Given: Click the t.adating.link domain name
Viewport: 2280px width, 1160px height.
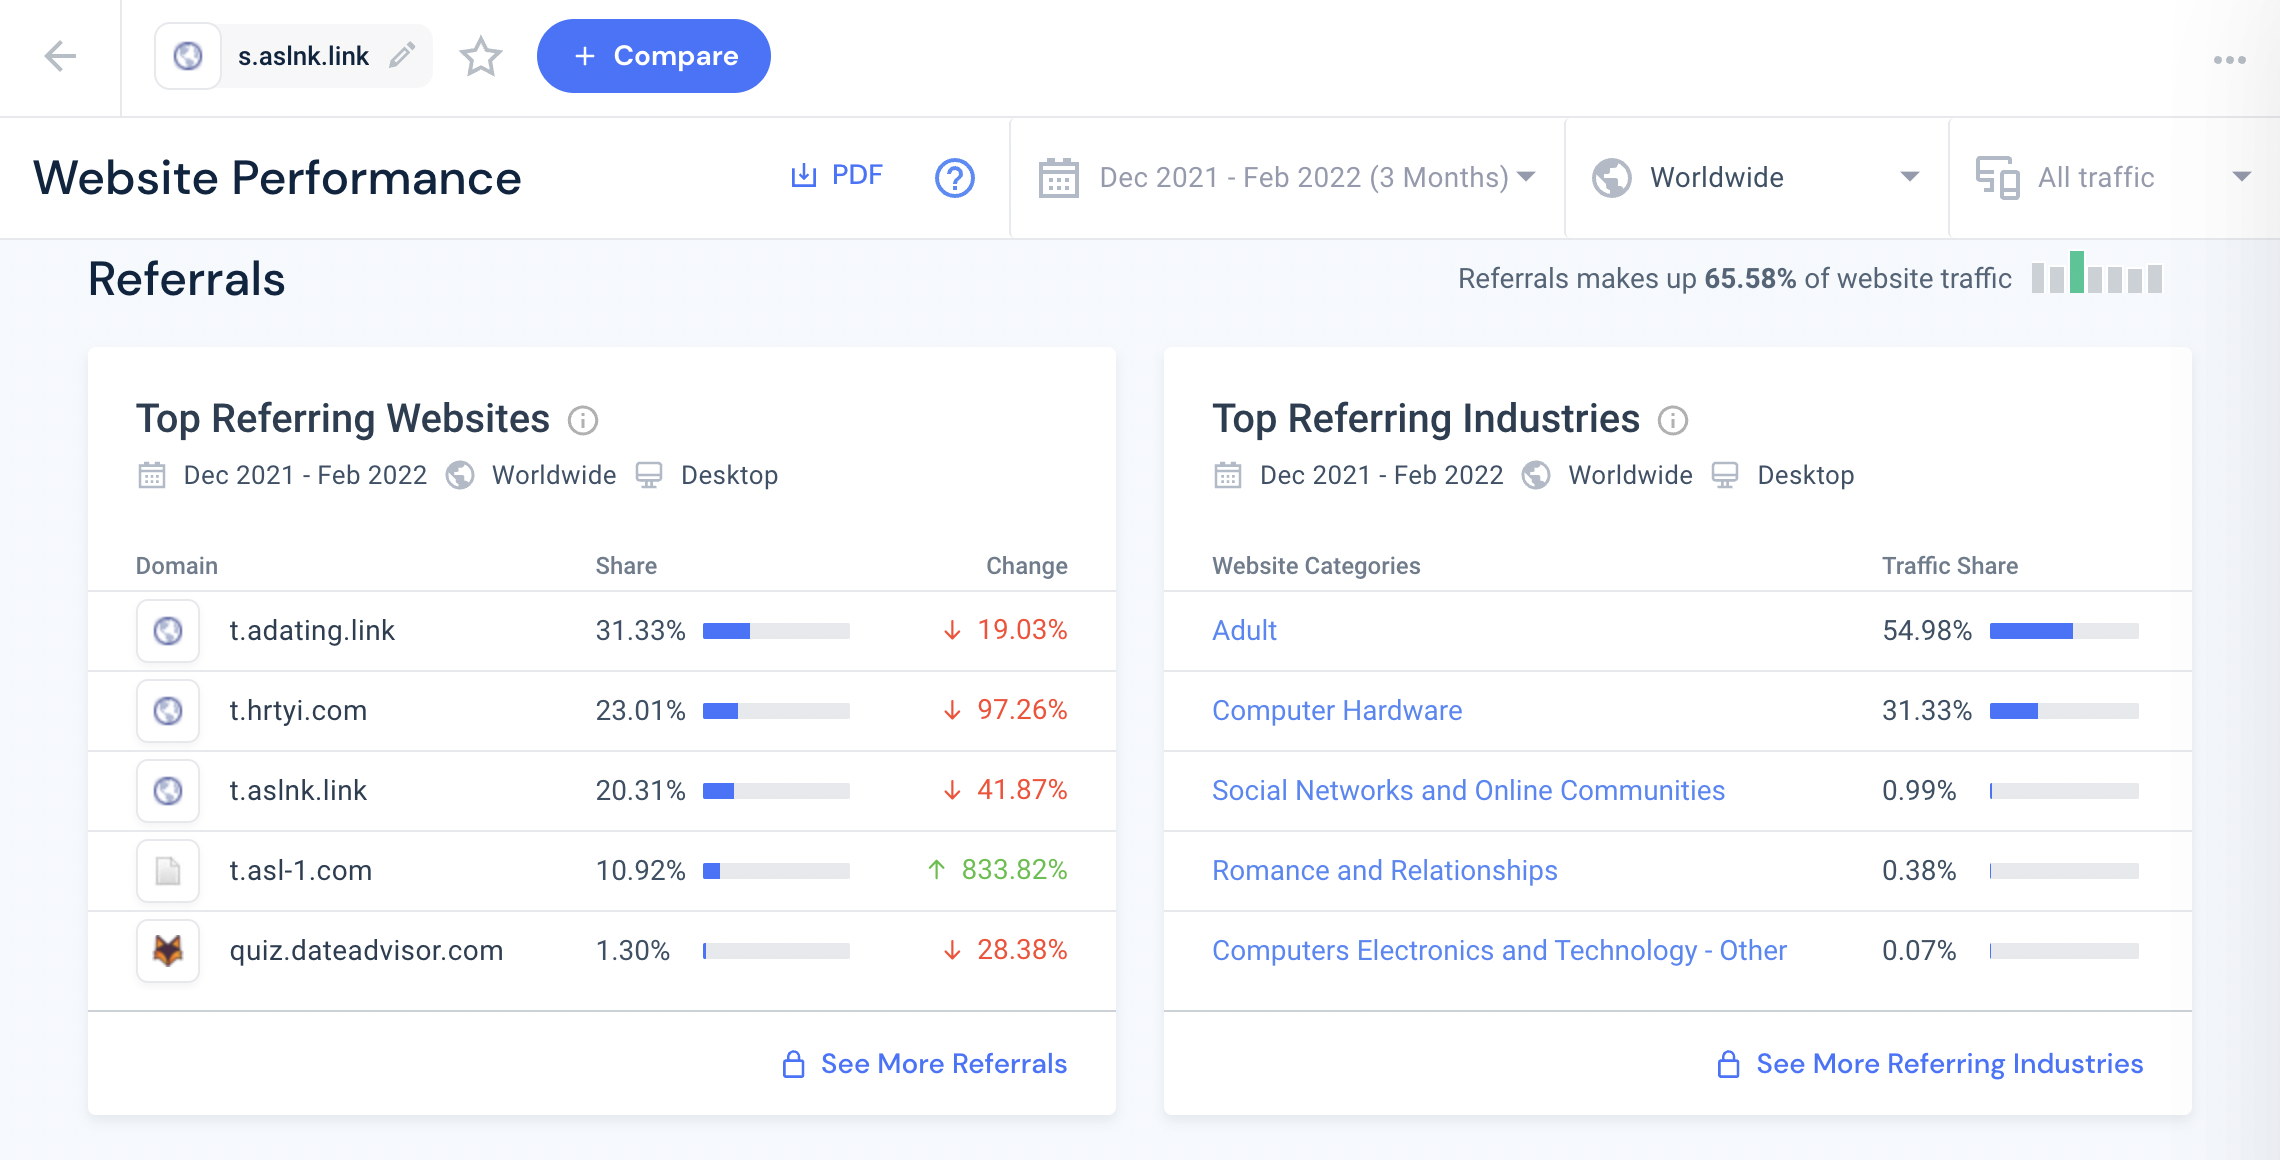Looking at the screenshot, I should [312, 631].
